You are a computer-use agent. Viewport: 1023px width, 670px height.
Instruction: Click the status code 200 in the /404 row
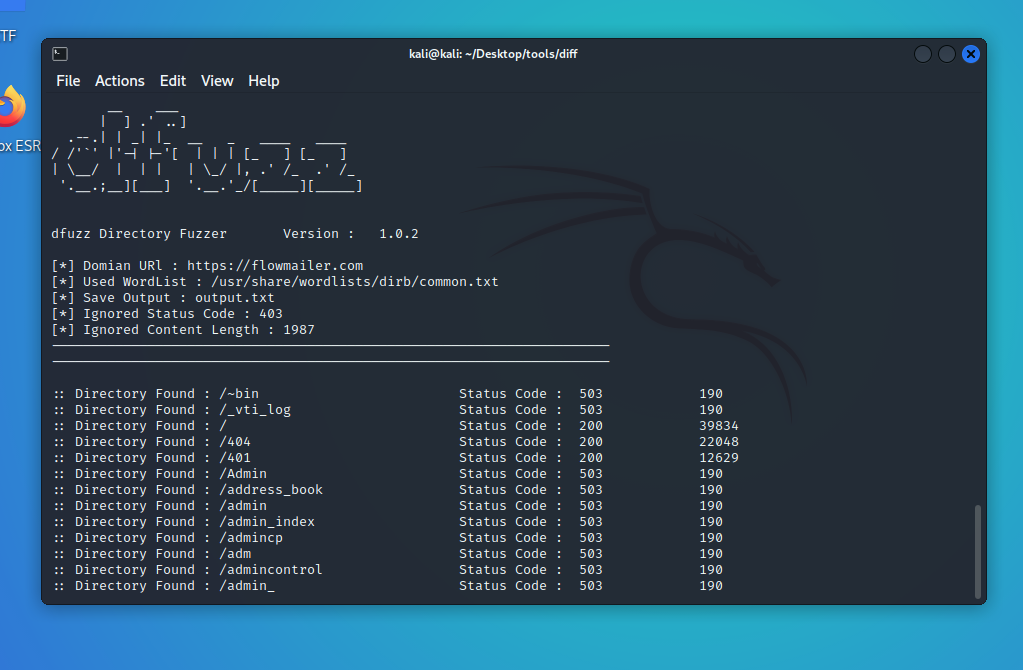tap(591, 442)
